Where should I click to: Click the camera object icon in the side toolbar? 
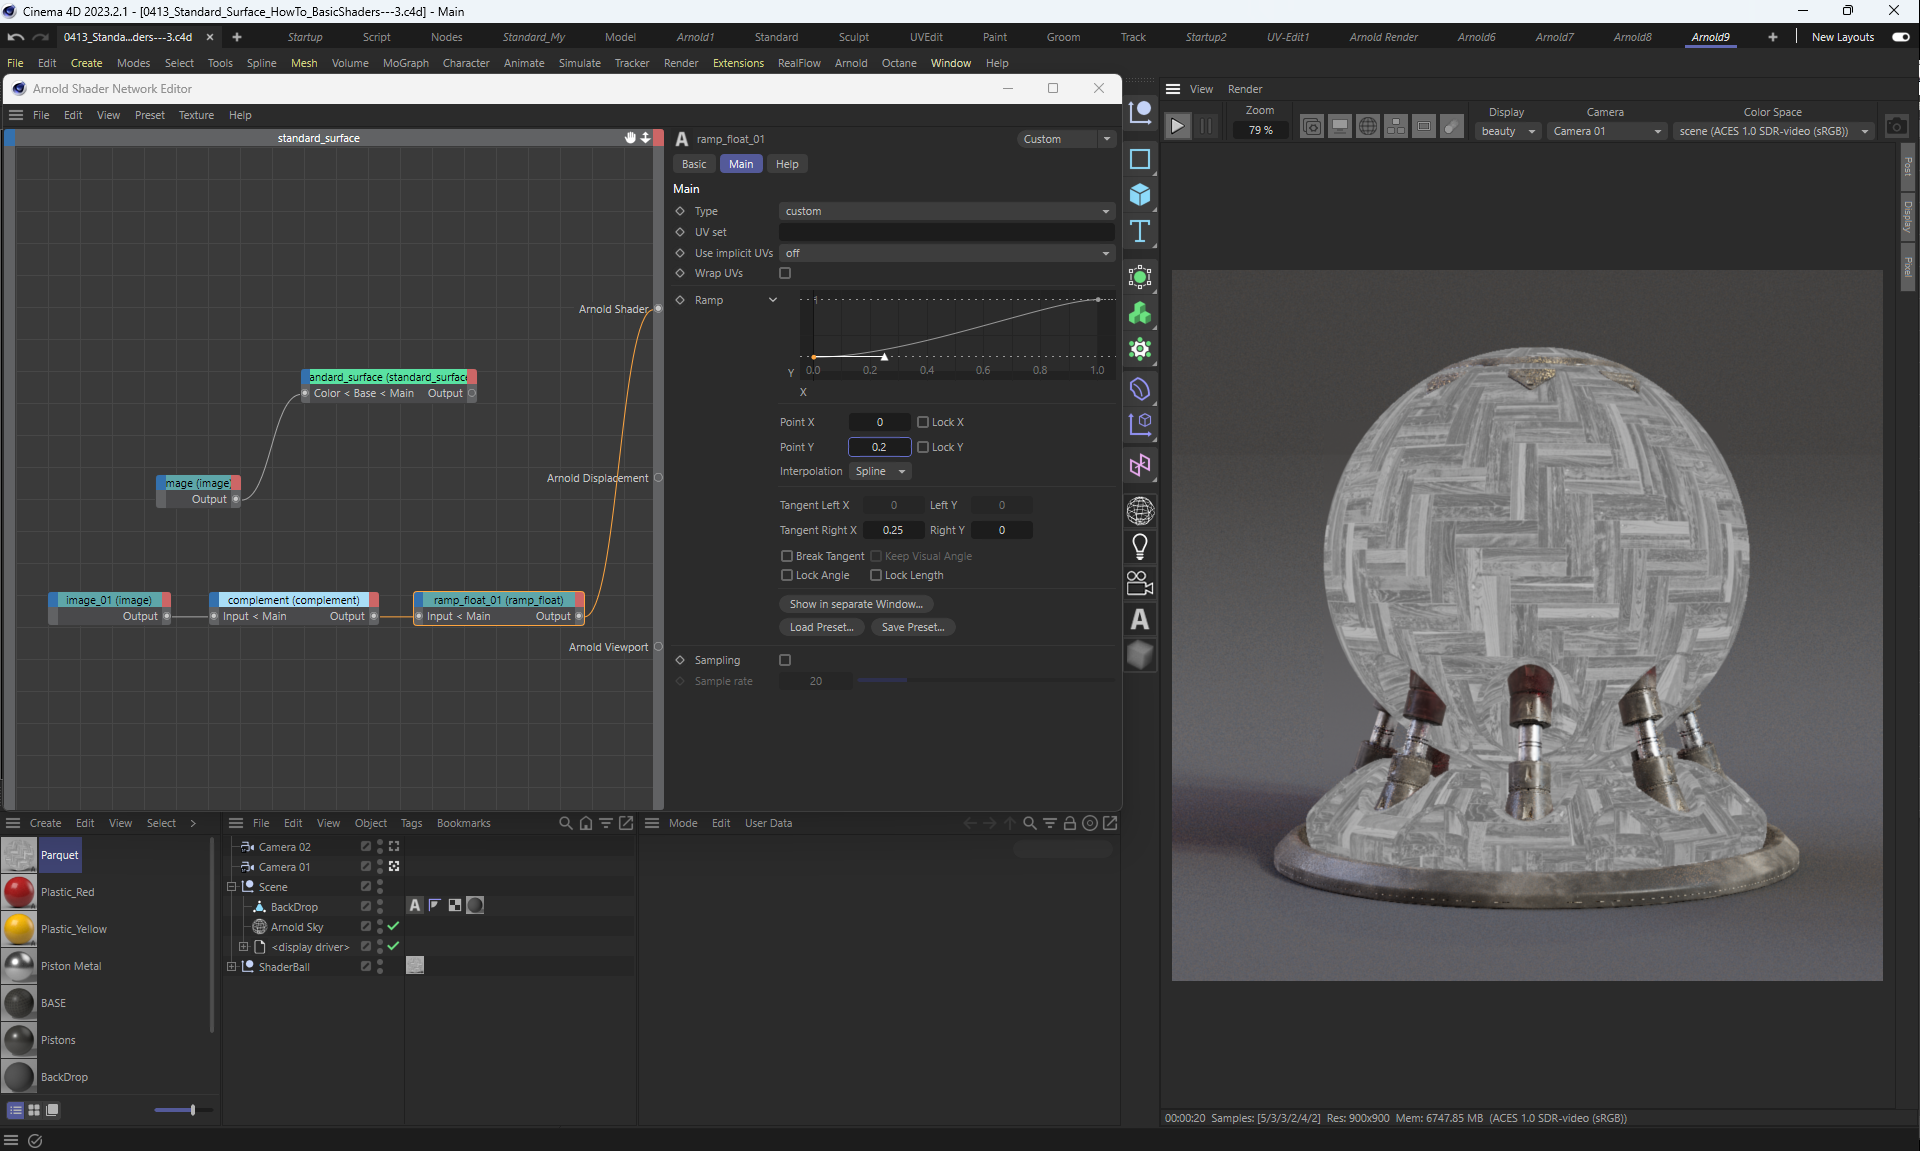(1139, 582)
